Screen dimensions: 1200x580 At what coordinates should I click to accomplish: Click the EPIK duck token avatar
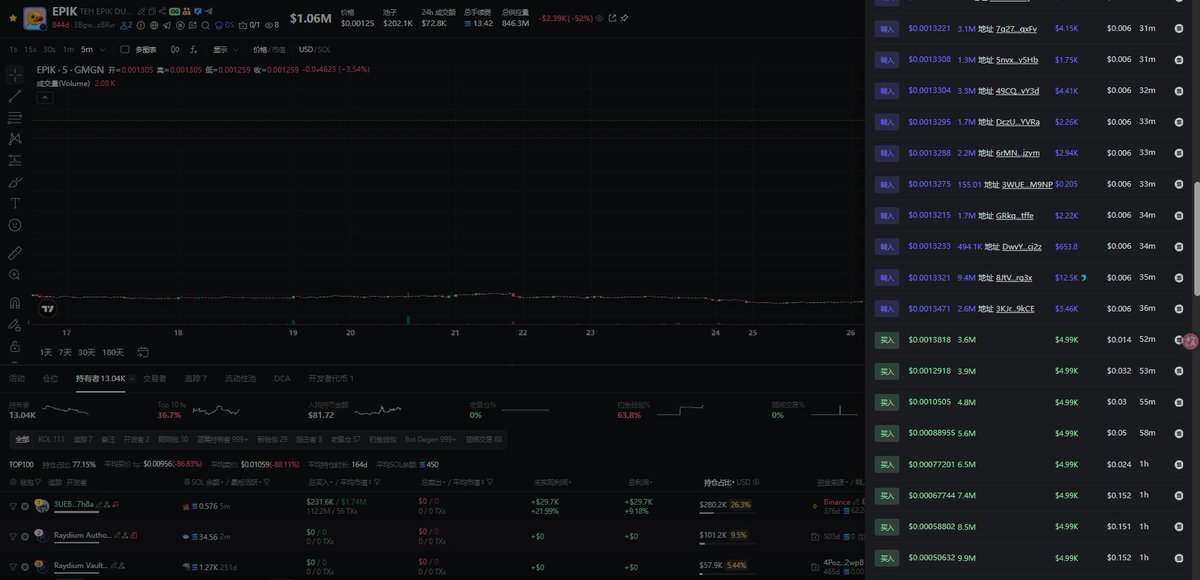(34, 19)
